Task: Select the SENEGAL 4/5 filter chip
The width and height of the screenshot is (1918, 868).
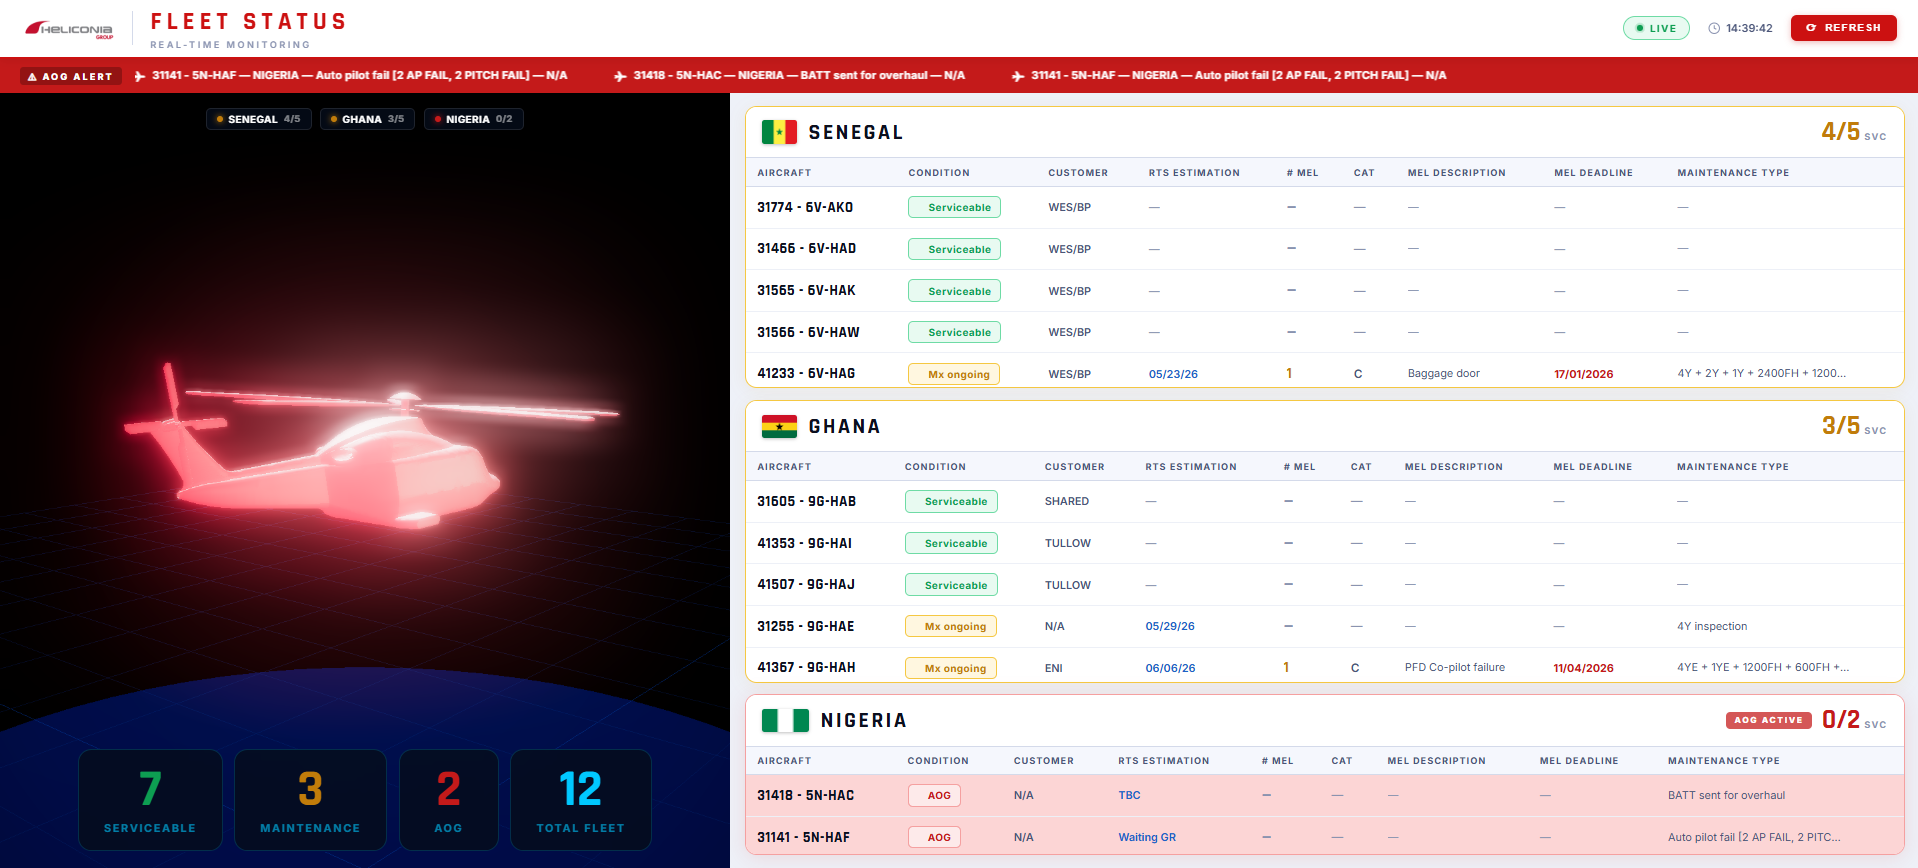Action: pos(259,119)
